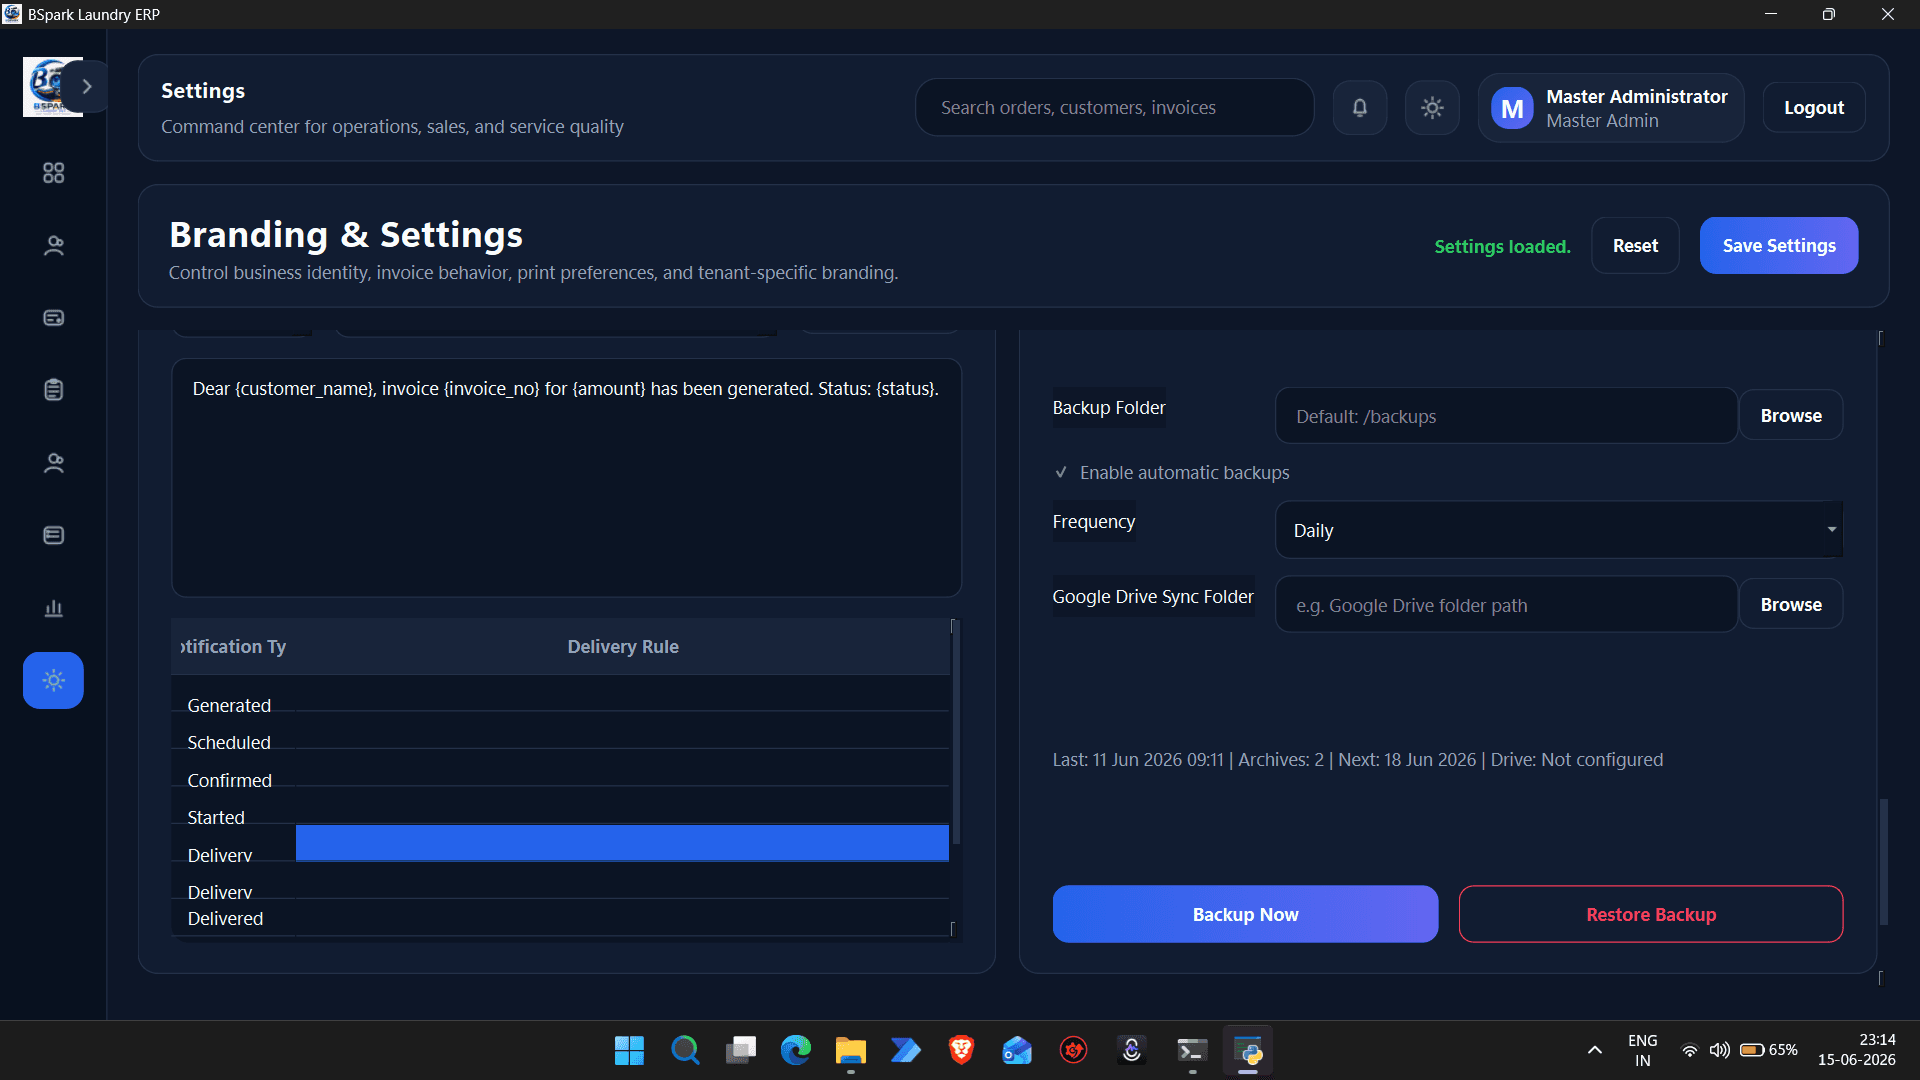1920x1080 pixels.
Task: Click the highlighted blue Delivery Rule cell
Action: tap(622, 843)
